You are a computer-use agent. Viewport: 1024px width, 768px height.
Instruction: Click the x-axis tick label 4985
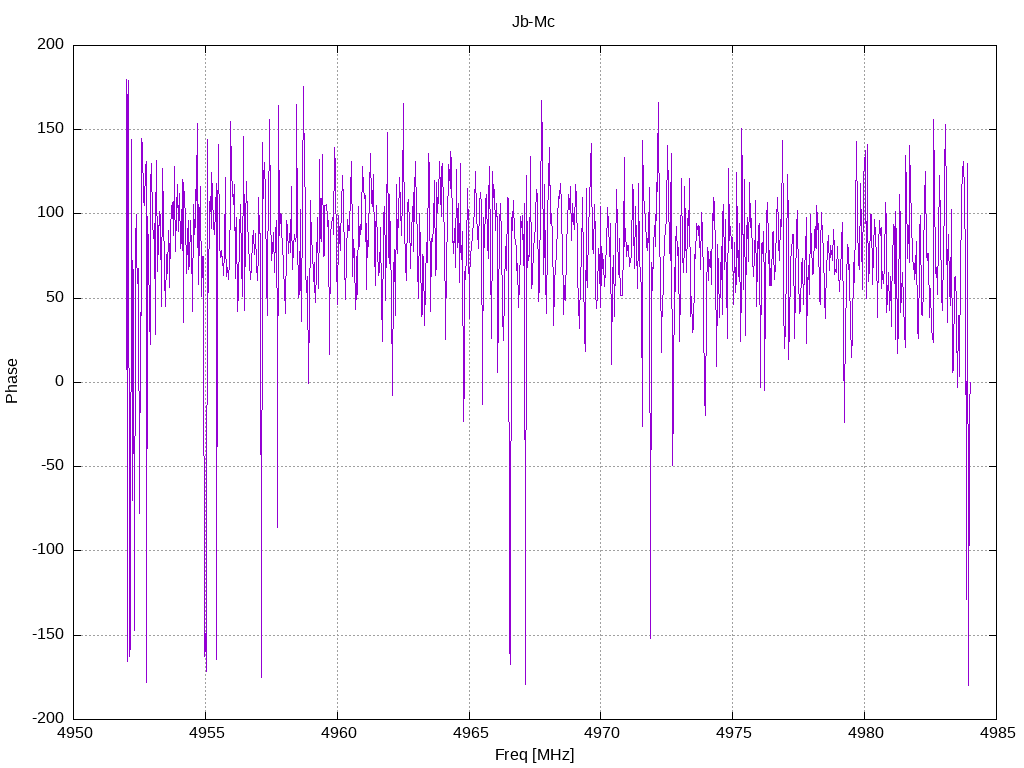(x=997, y=733)
